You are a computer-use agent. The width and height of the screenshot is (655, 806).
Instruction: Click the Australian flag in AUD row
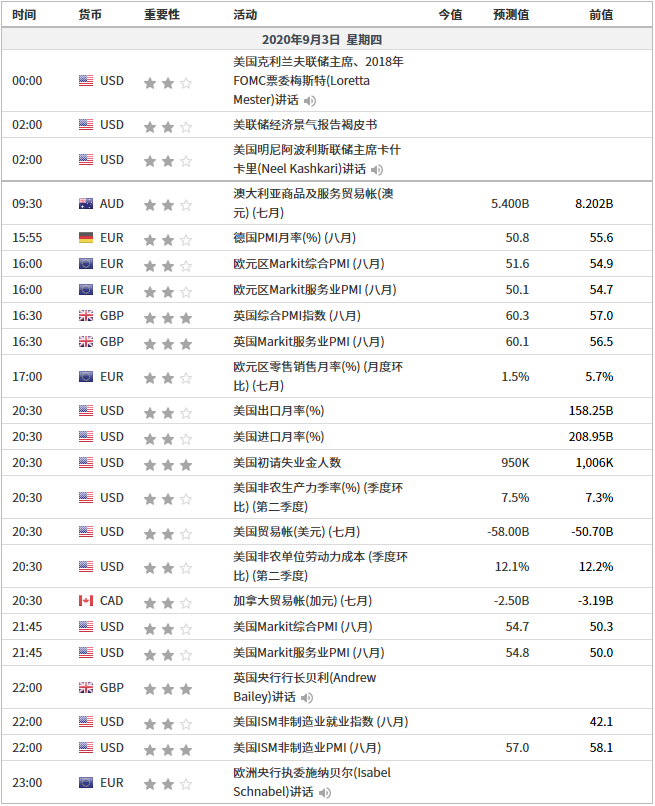(86, 204)
